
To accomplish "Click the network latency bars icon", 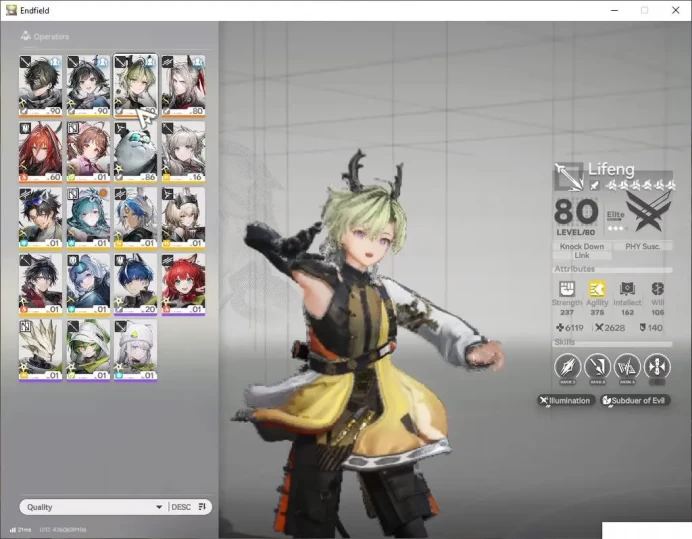I will [13, 529].
